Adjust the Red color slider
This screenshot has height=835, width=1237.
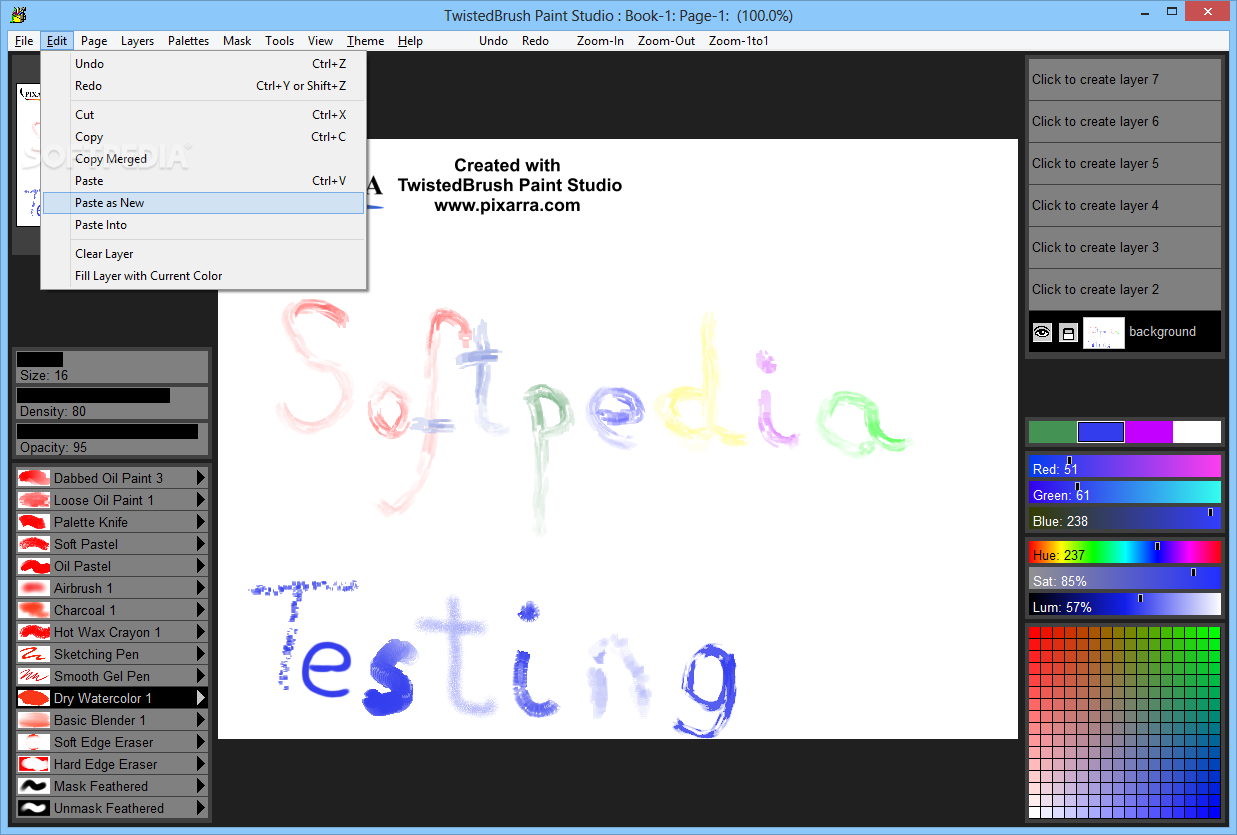click(1125, 467)
